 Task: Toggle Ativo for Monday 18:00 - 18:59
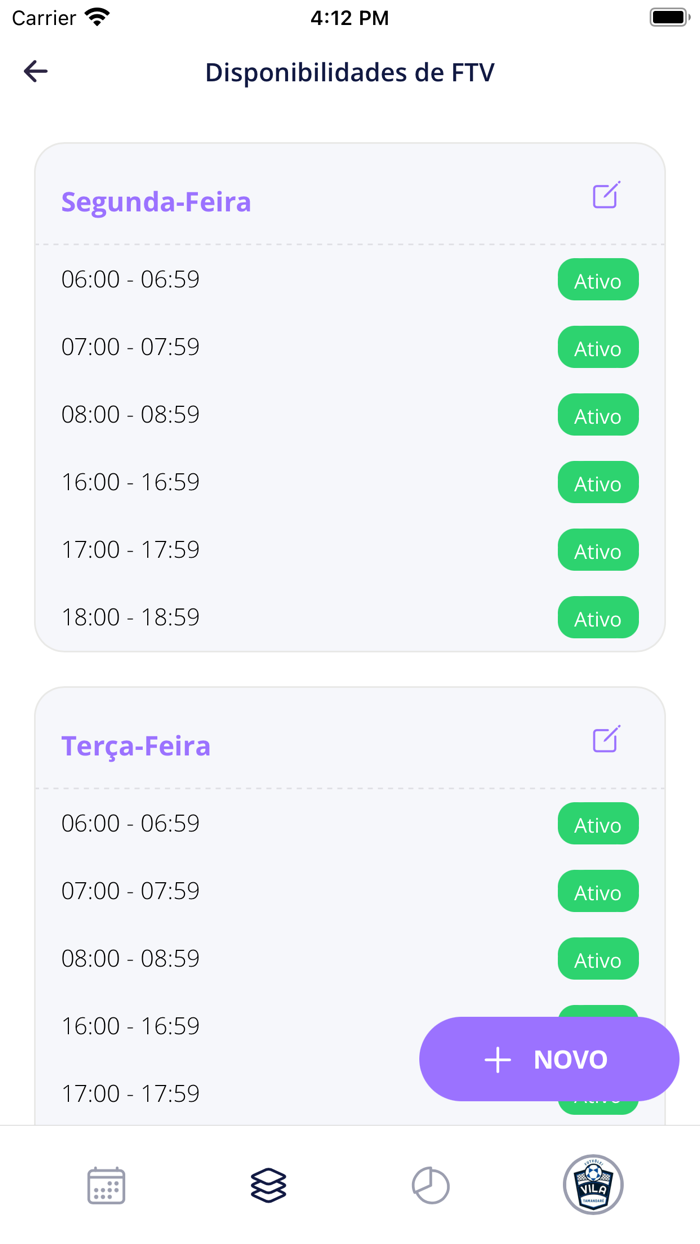pyautogui.click(x=597, y=618)
